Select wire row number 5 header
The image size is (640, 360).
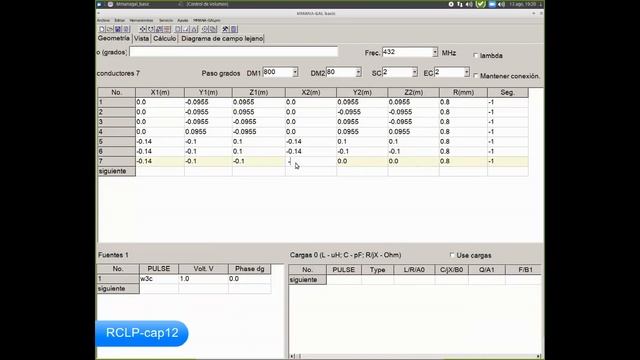coord(116,142)
